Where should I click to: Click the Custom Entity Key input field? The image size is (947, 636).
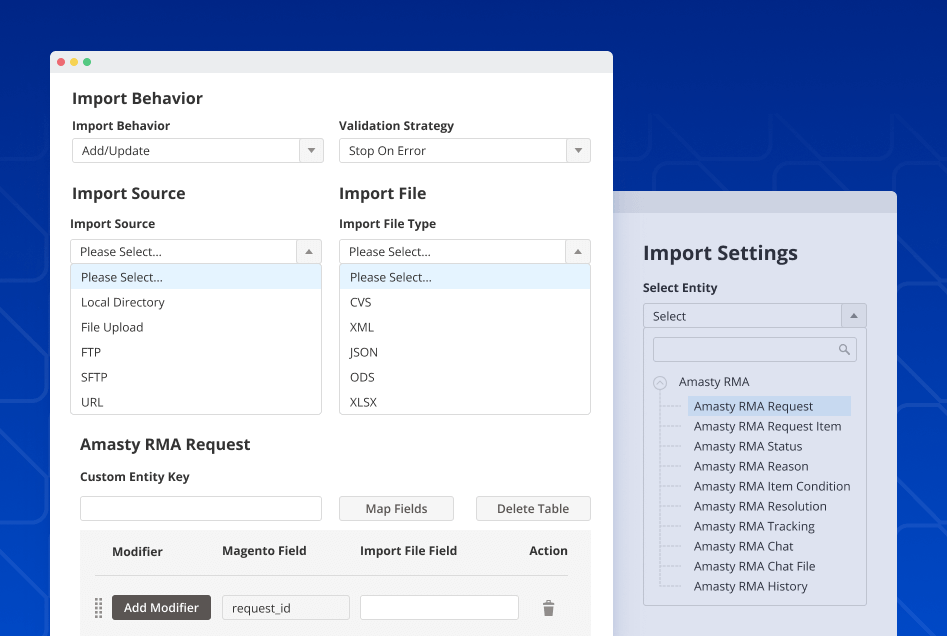200,508
